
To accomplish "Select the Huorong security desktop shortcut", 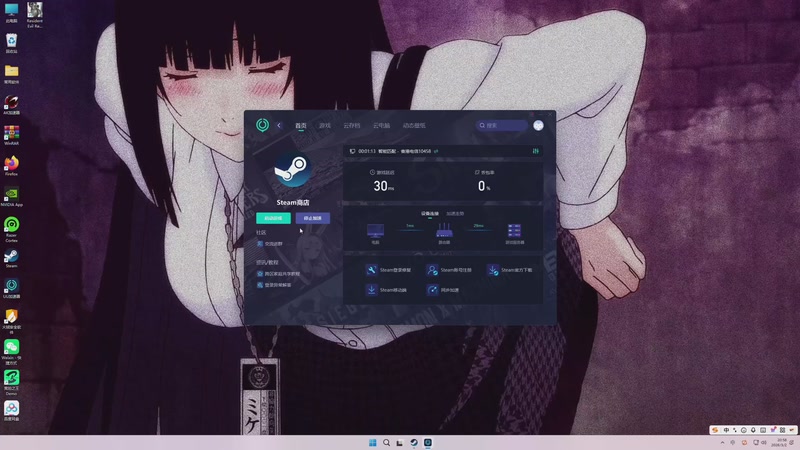I will click(11, 320).
